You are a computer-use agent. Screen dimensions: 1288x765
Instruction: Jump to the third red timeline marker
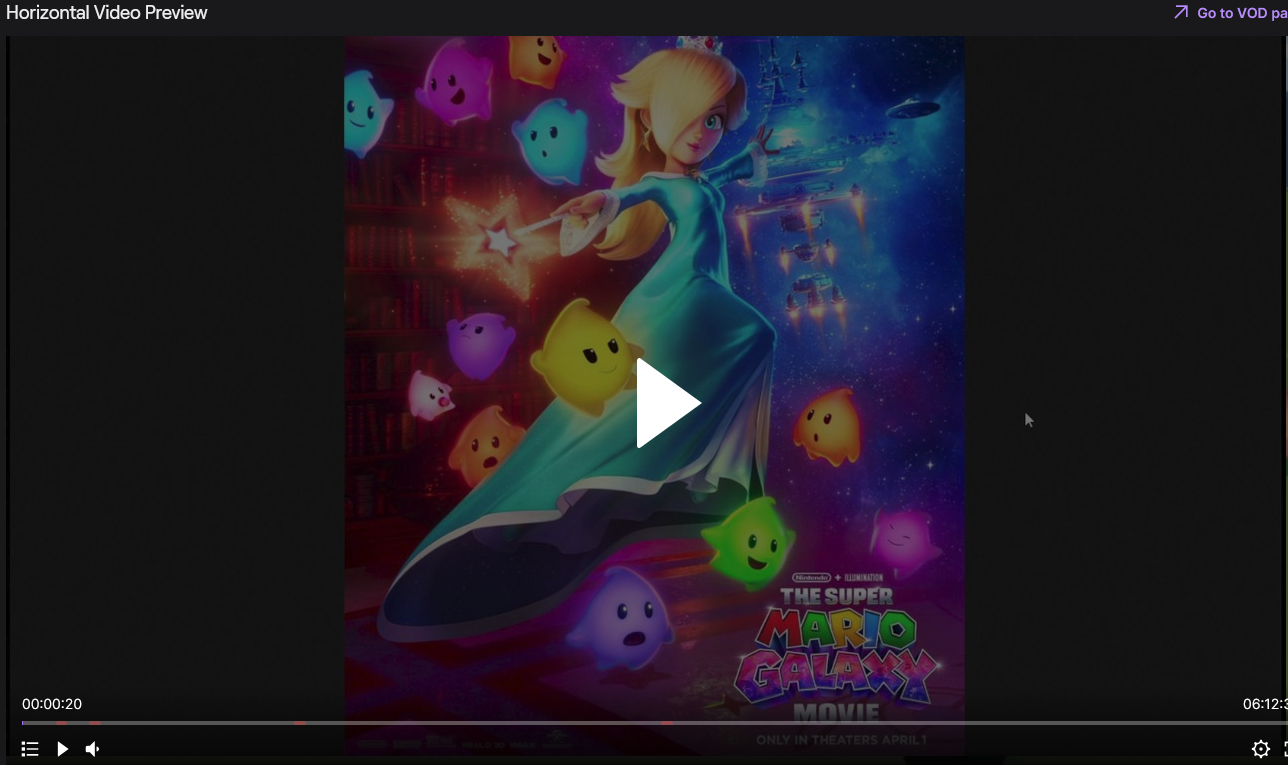[300, 723]
